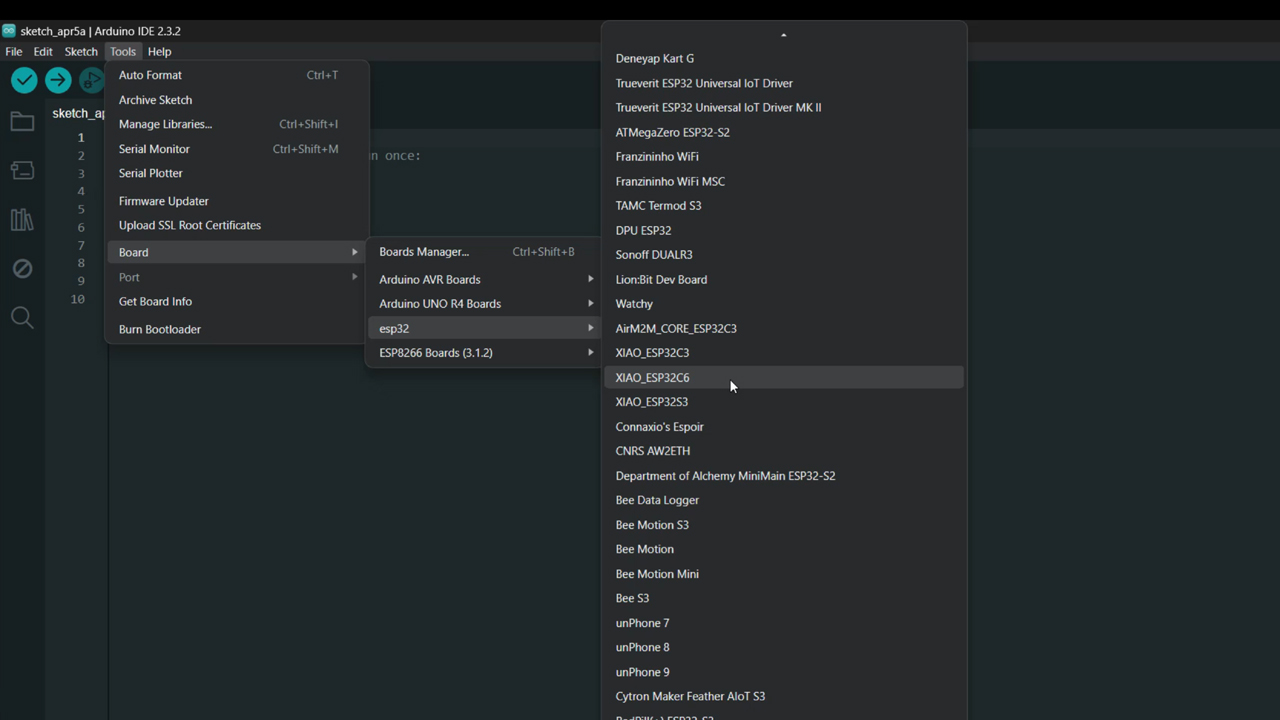This screenshot has width=1280, height=720.
Task: Pick Connaxio's Espoir
Action: (784, 426)
